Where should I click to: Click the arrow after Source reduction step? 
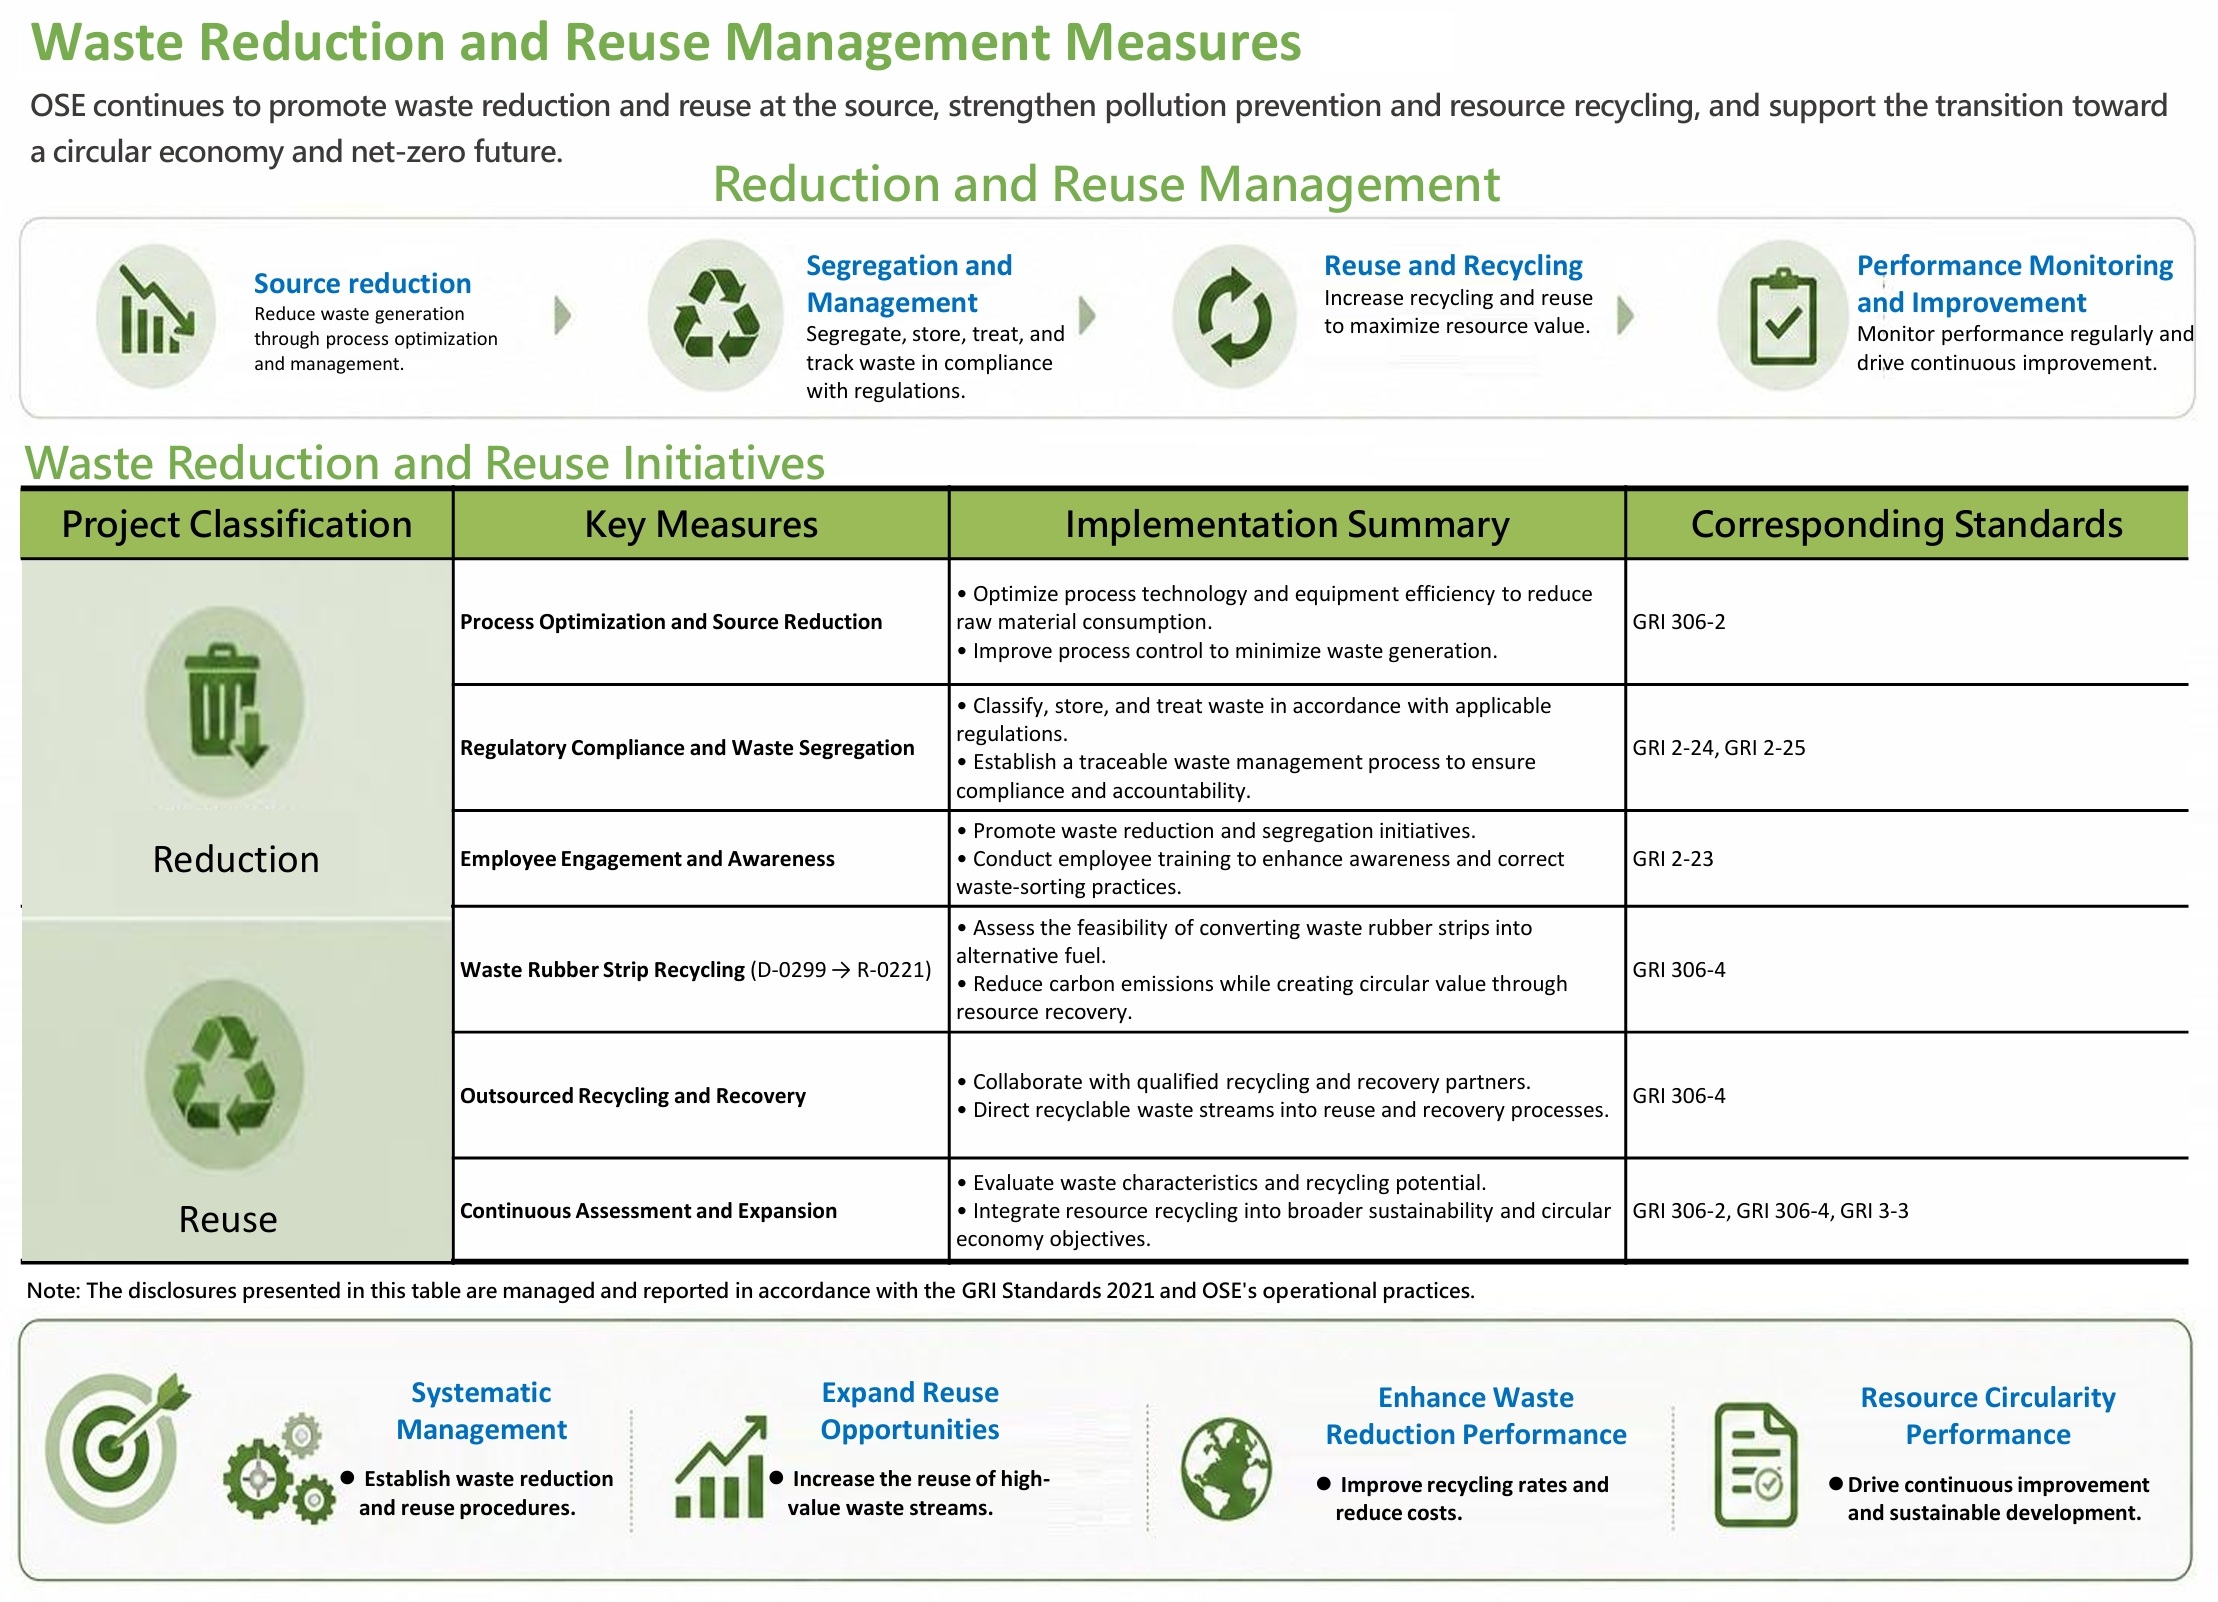pos(563,315)
